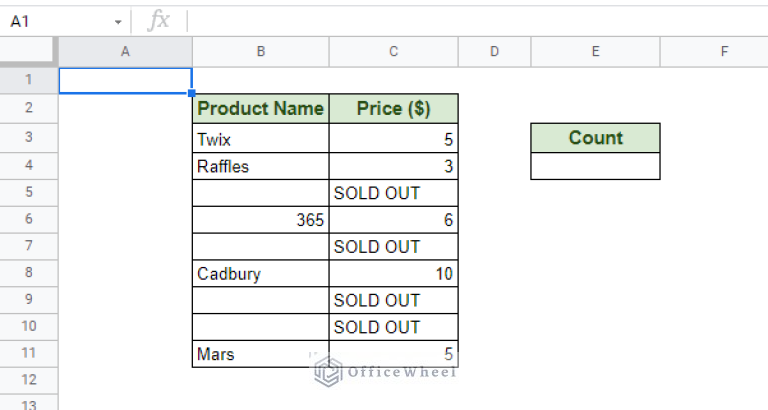768x410 pixels.
Task: Select the Mars cell
Action: (261, 354)
